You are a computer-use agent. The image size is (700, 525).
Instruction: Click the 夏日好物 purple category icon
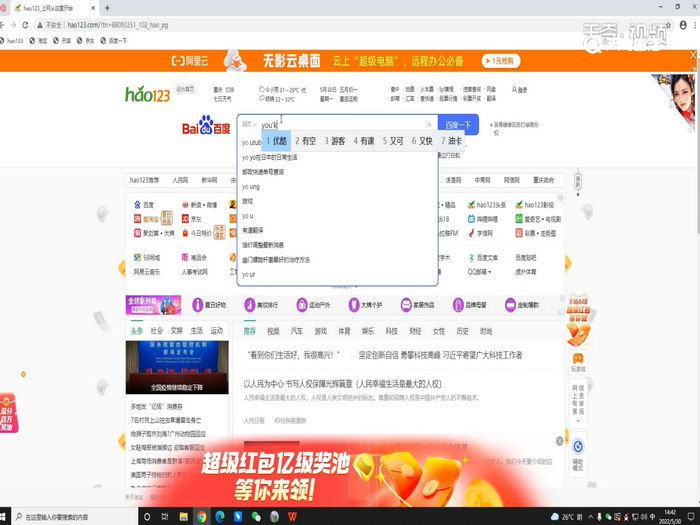point(197,305)
